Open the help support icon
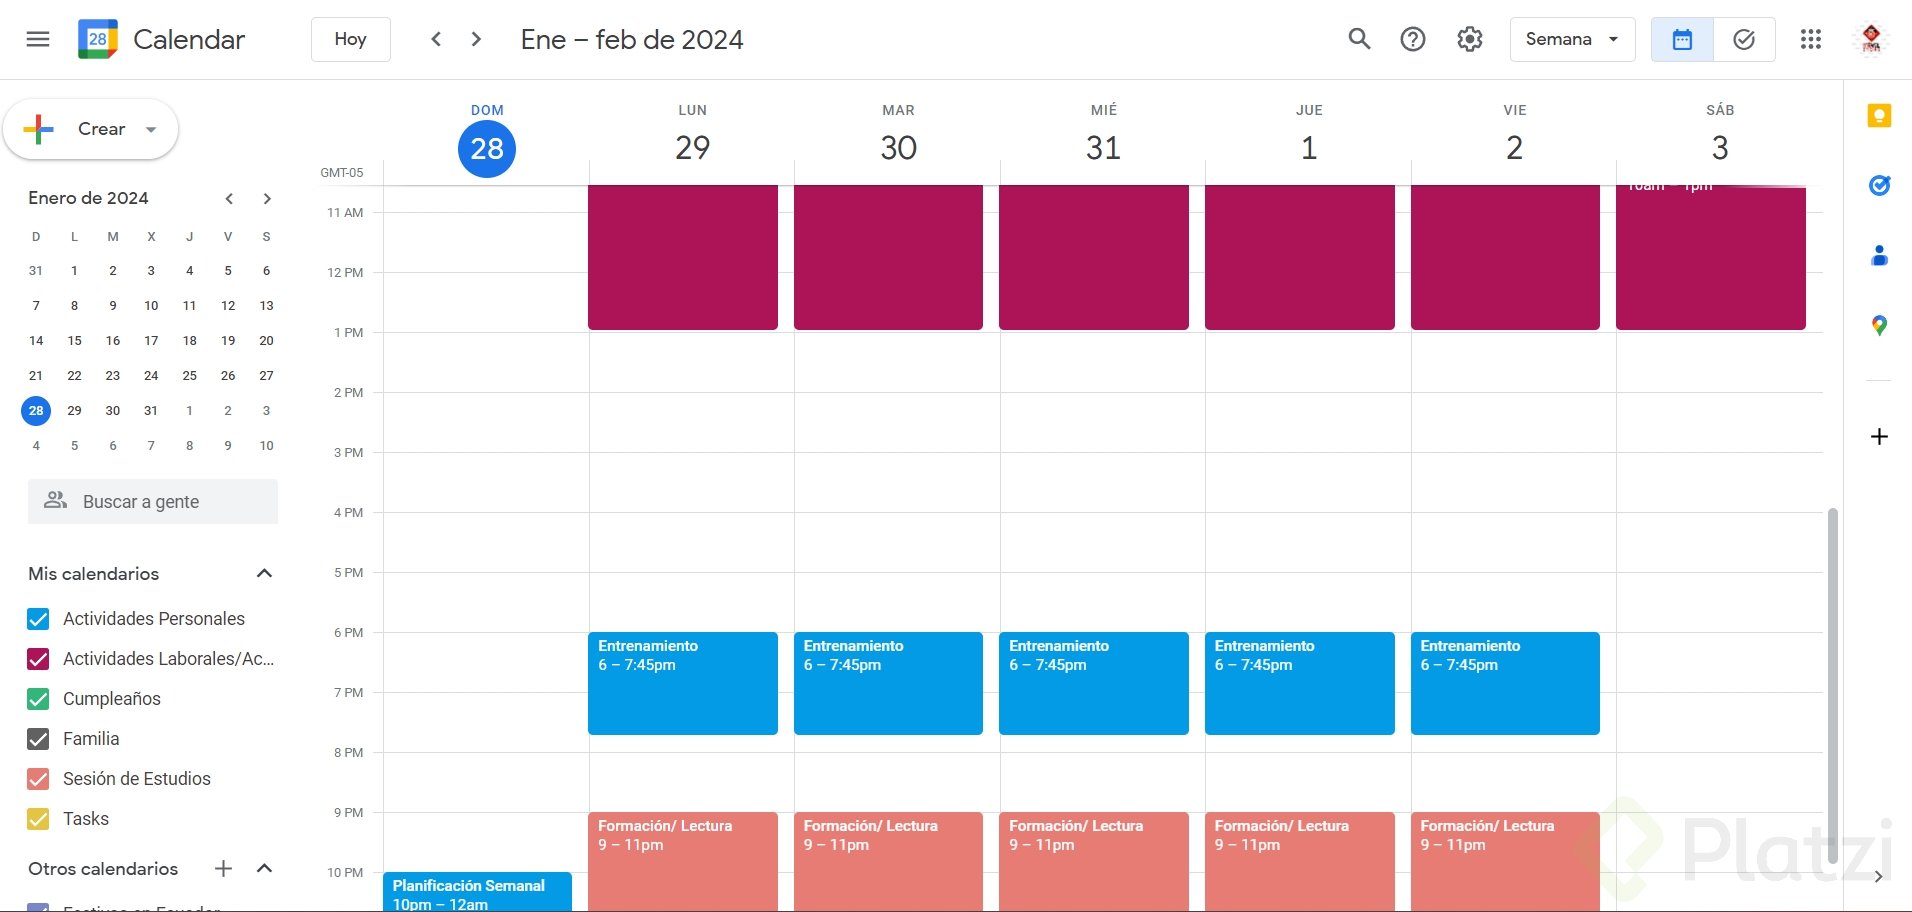Viewport: 1912px width, 912px height. coord(1412,39)
